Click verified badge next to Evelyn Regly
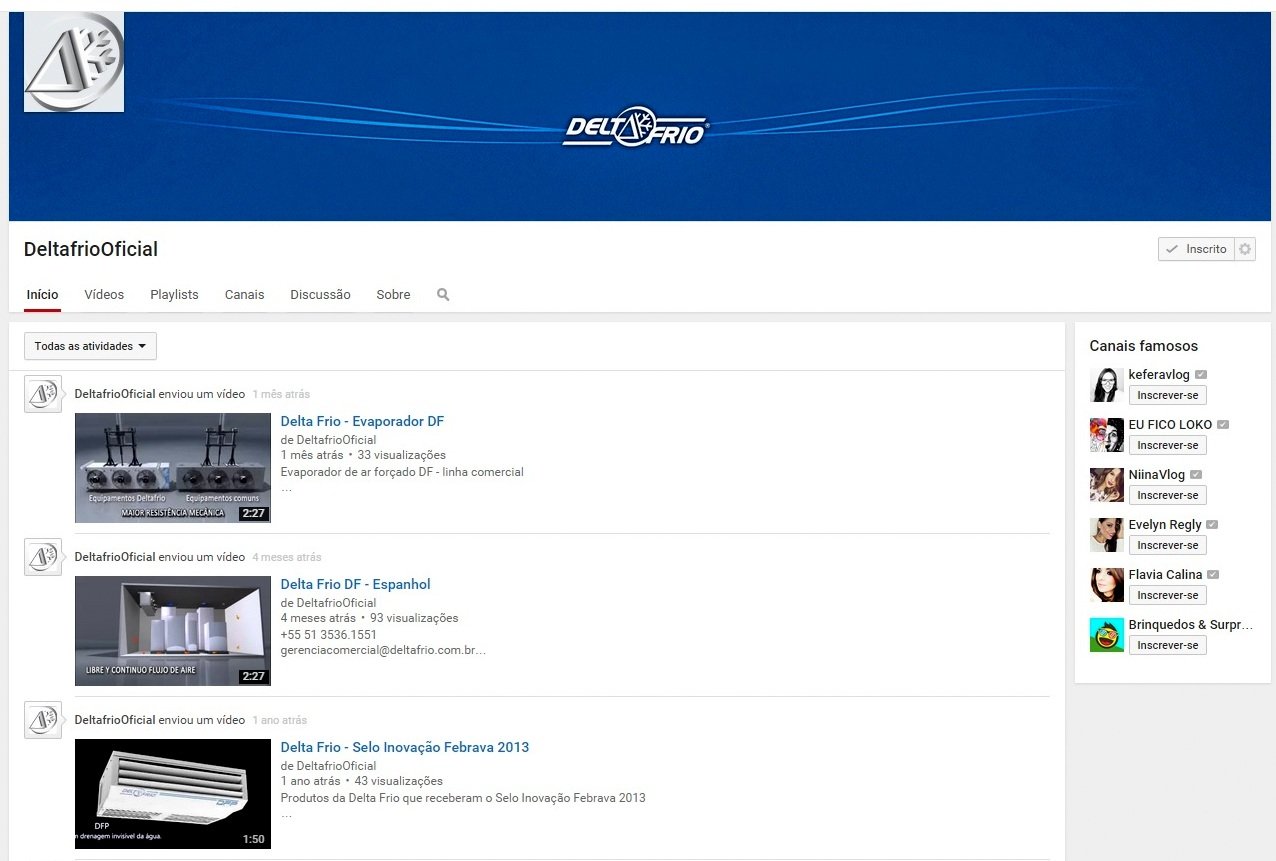The height and width of the screenshot is (861, 1276). (x=1212, y=525)
